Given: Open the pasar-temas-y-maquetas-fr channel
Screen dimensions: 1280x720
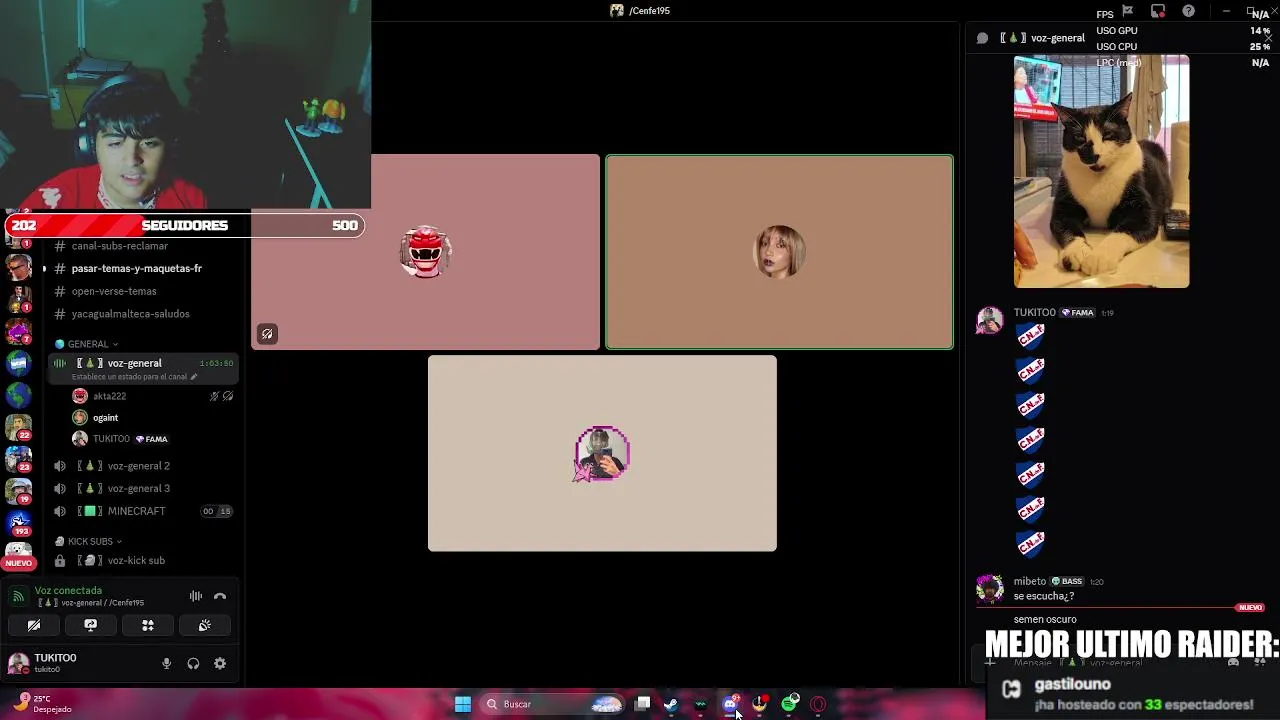Looking at the screenshot, I should click(137, 268).
